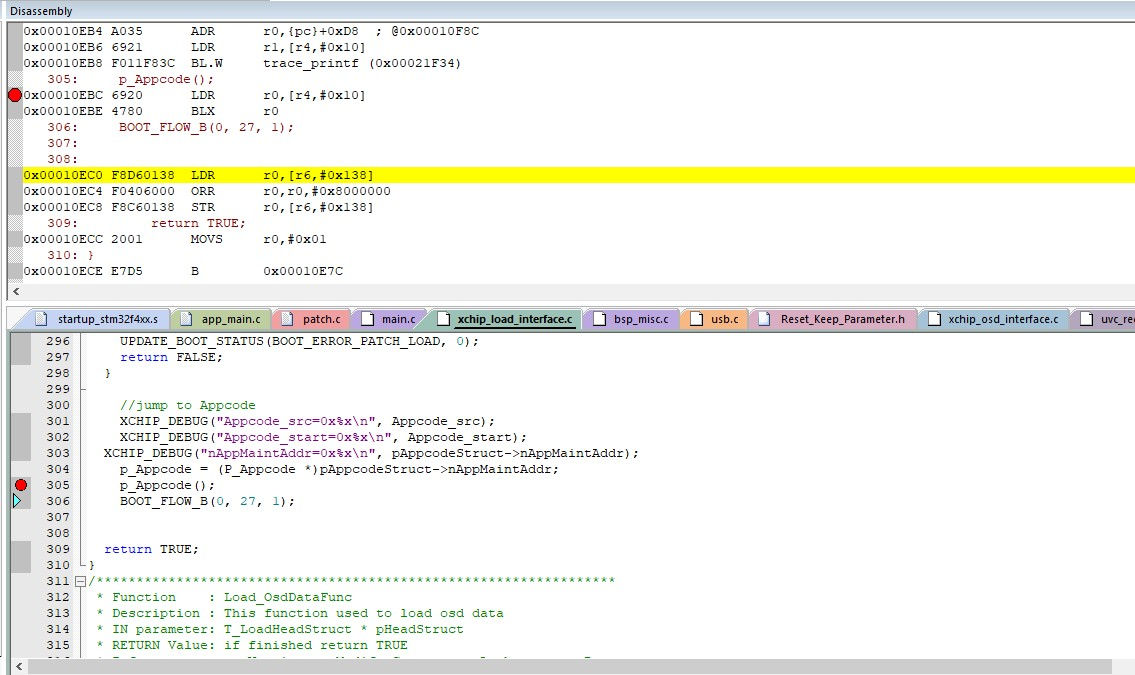Viewport: 1135px width, 675px height.
Task: Click the blue next-statement arrow at line 306
Action: click(x=20, y=501)
